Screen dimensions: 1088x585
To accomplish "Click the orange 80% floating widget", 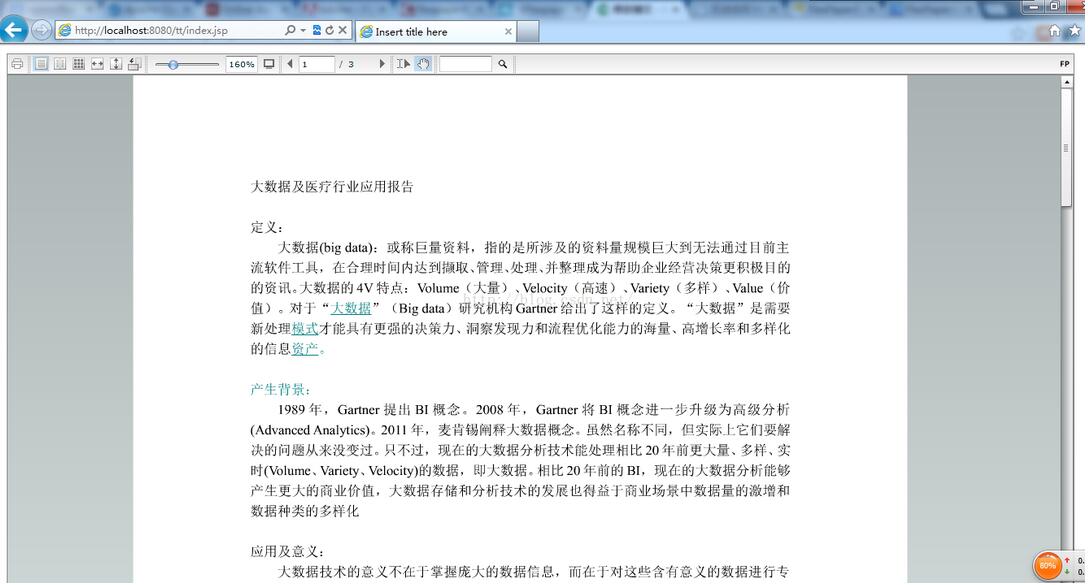I will 1048,566.
